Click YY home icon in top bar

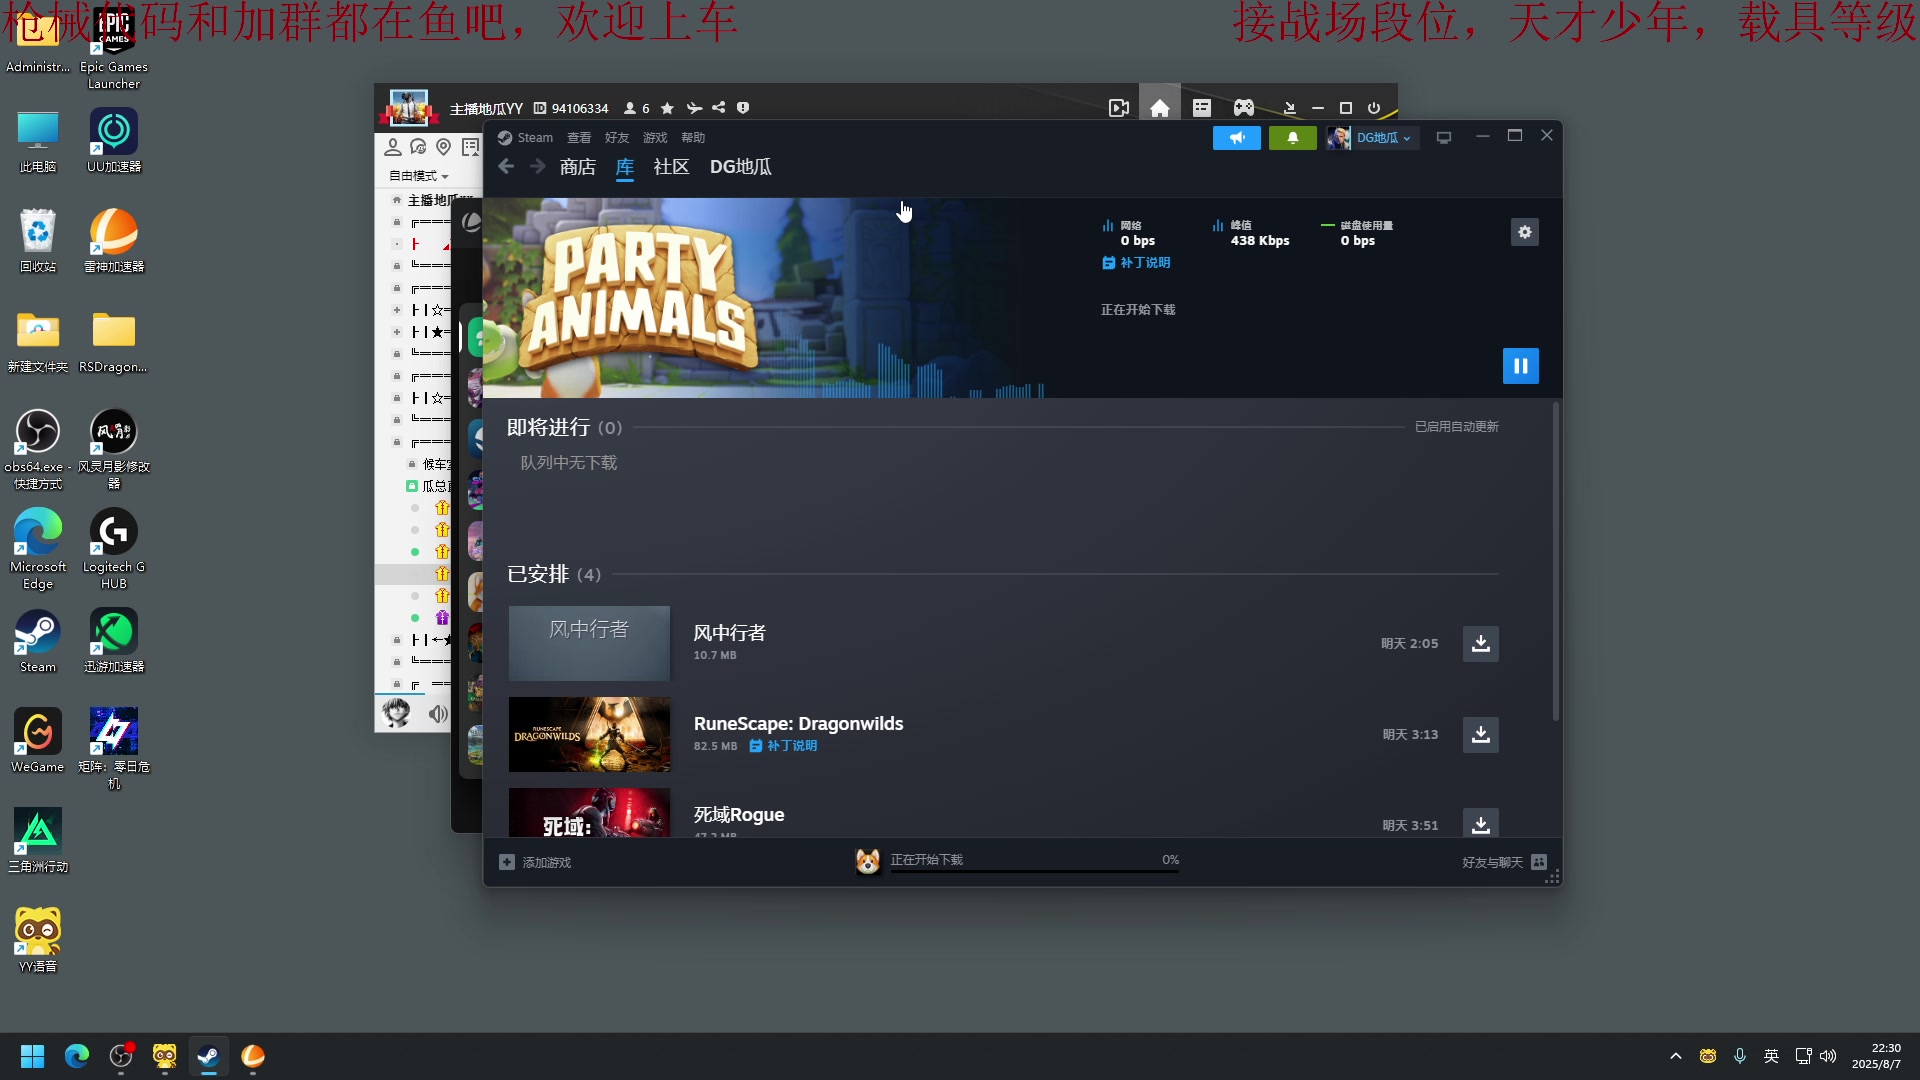click(1160, 108)
